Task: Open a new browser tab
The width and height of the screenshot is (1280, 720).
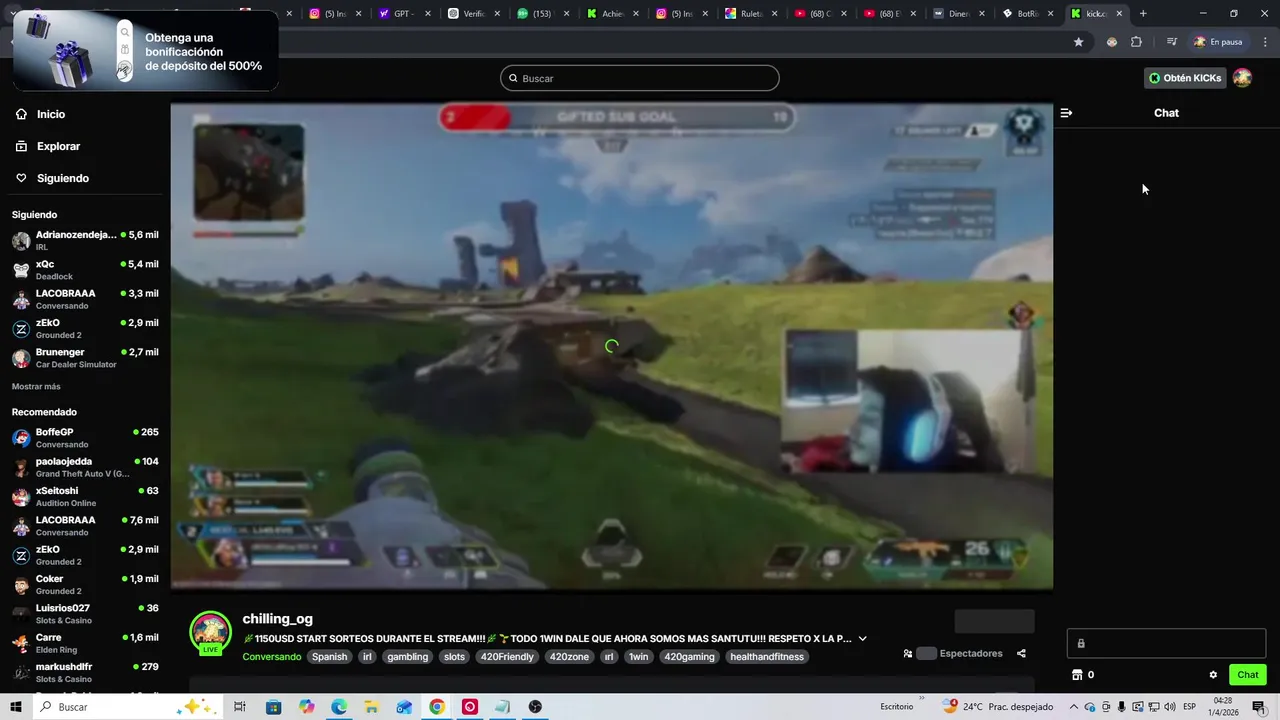Action: pyautogui.click(x=1143, y=14)
